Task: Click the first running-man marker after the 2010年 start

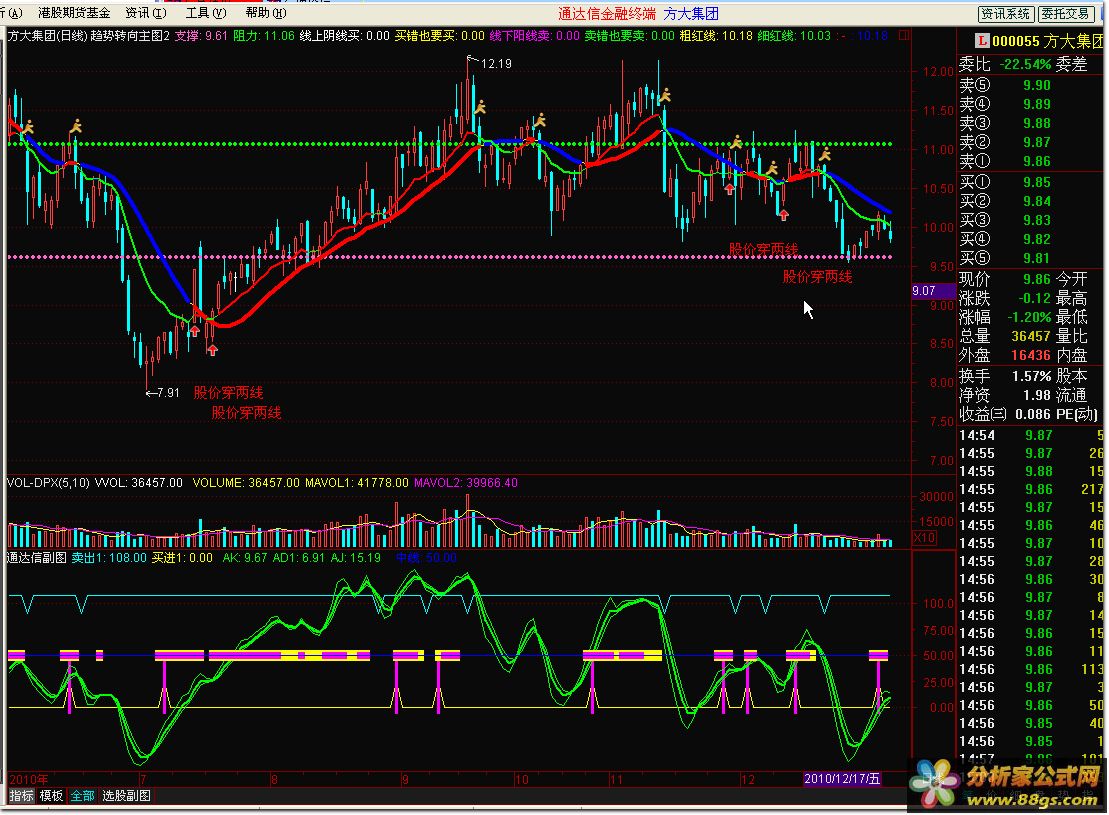Action: (x=28, y=127)
